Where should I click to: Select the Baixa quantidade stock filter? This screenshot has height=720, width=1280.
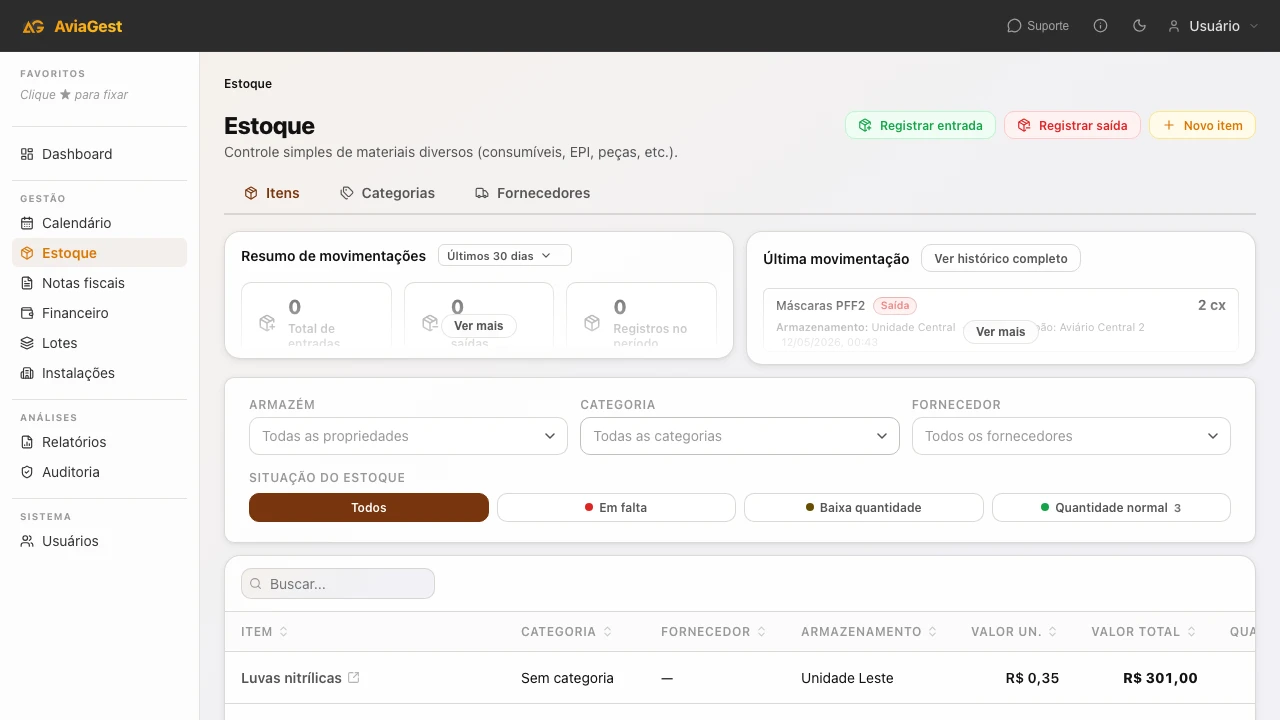(x=864, y=508)
